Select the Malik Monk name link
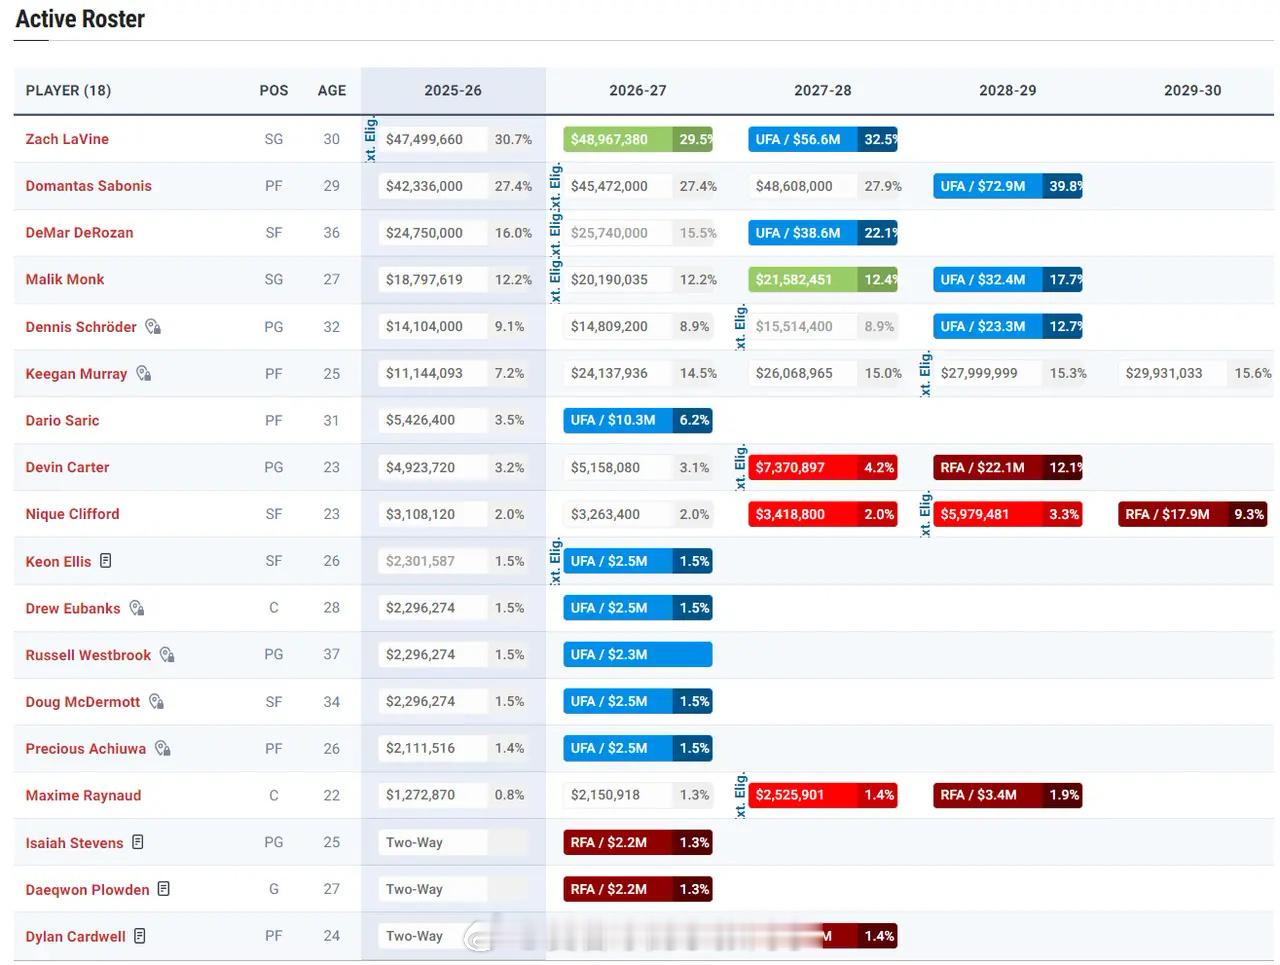This screenshot has height=965, width=1280. coord(65,279)
